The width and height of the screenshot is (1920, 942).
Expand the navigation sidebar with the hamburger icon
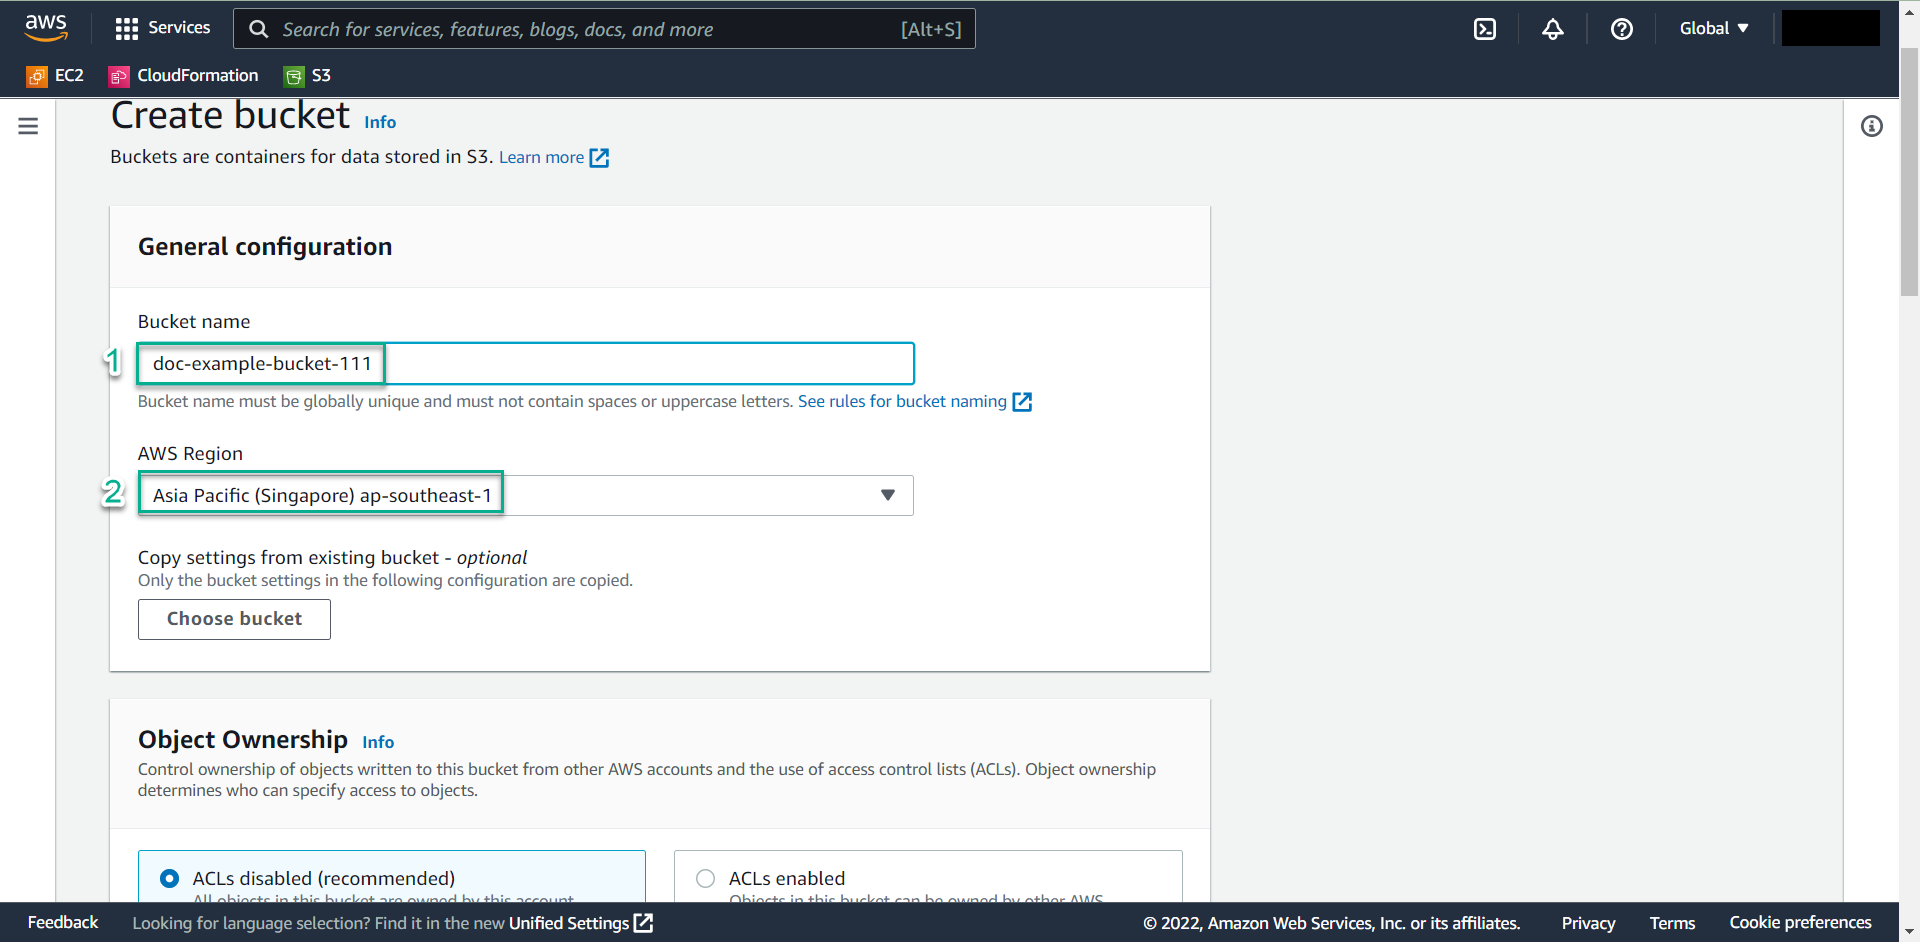(27, 126)
